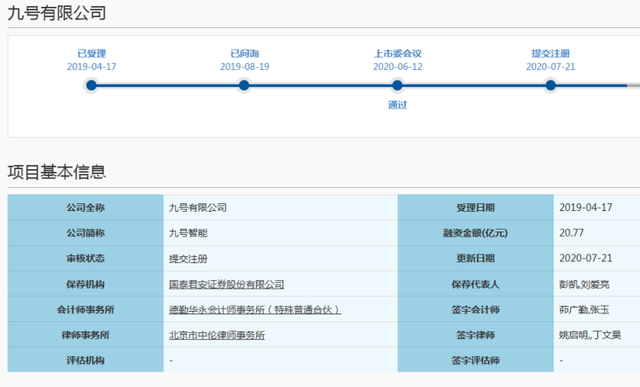Click the 受理日期 header cell
The image size is (640, 387).
point(476,207)
